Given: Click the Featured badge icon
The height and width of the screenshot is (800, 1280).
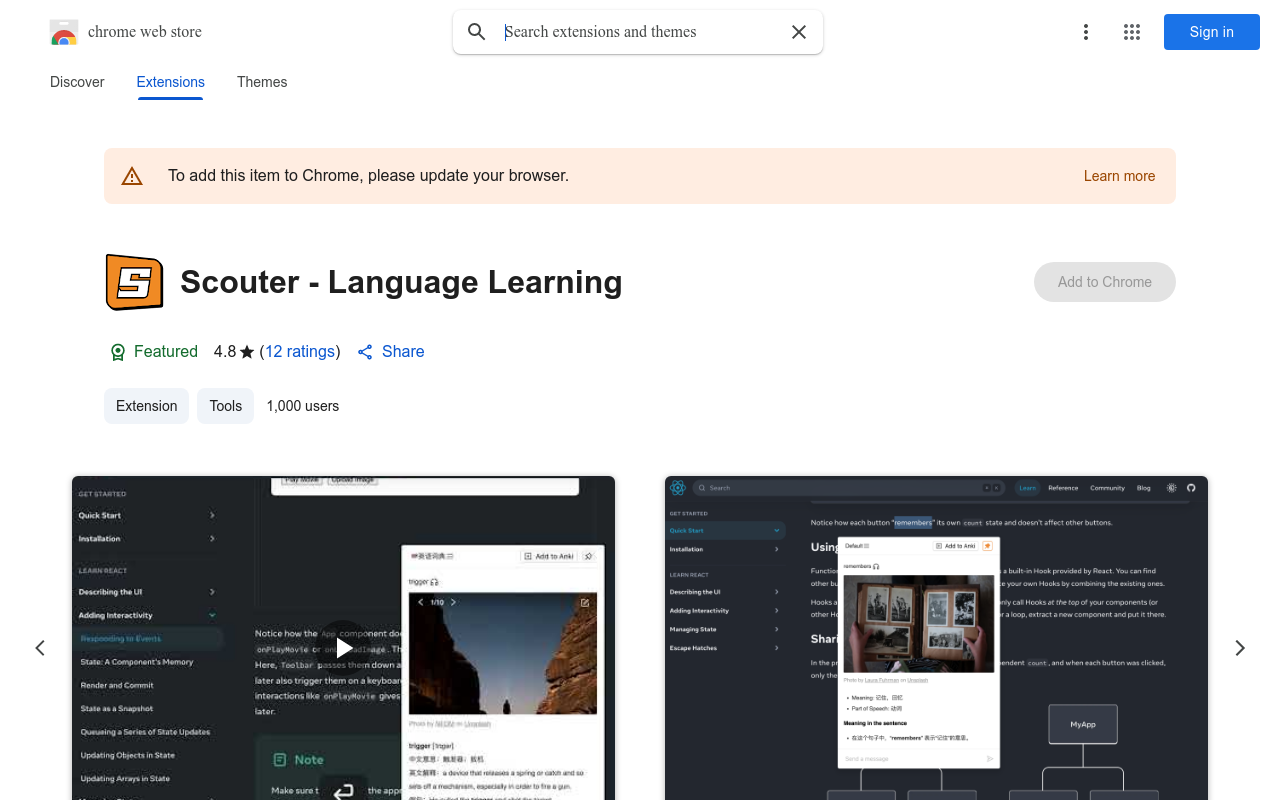Looking at the screenshot, I should point(118,352).
